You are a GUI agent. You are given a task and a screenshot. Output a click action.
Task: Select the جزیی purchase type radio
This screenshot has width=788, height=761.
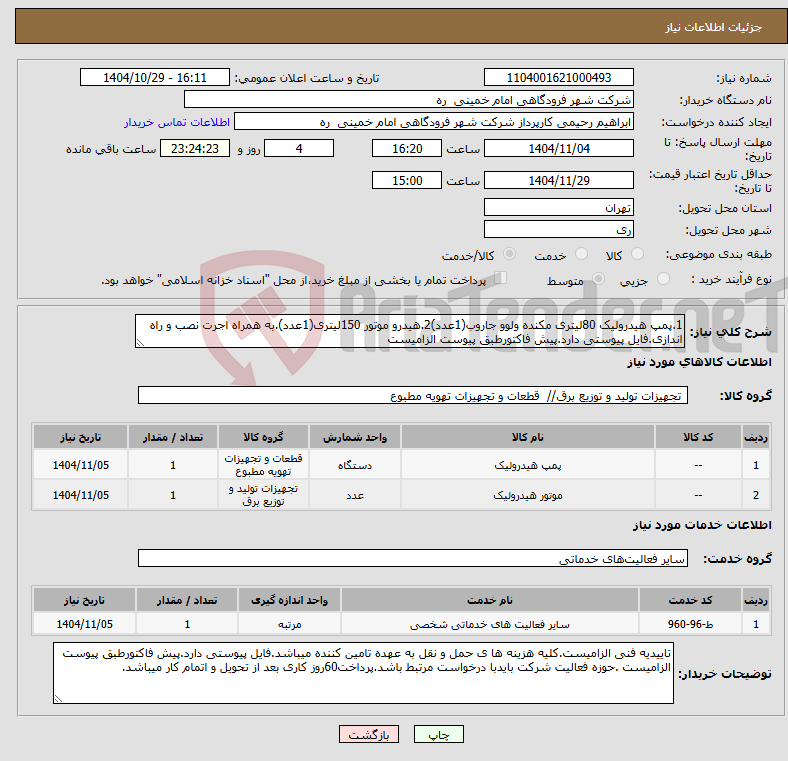click(x=663, y=279)
